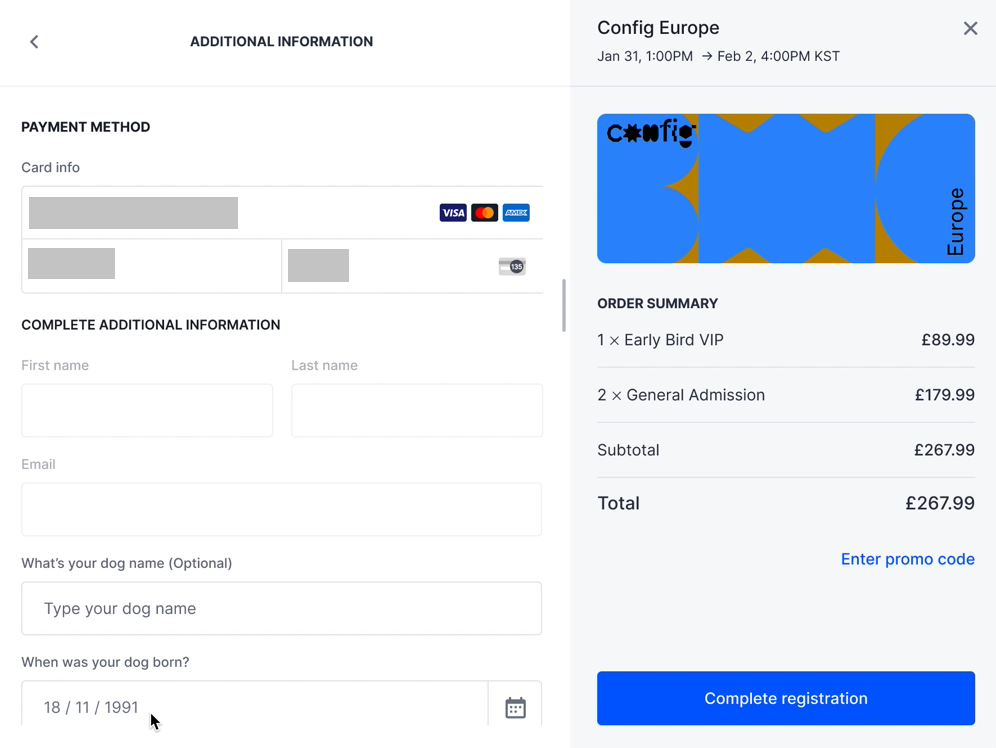
Task: Click the Config logo on the banner
Action: (651, 133)
